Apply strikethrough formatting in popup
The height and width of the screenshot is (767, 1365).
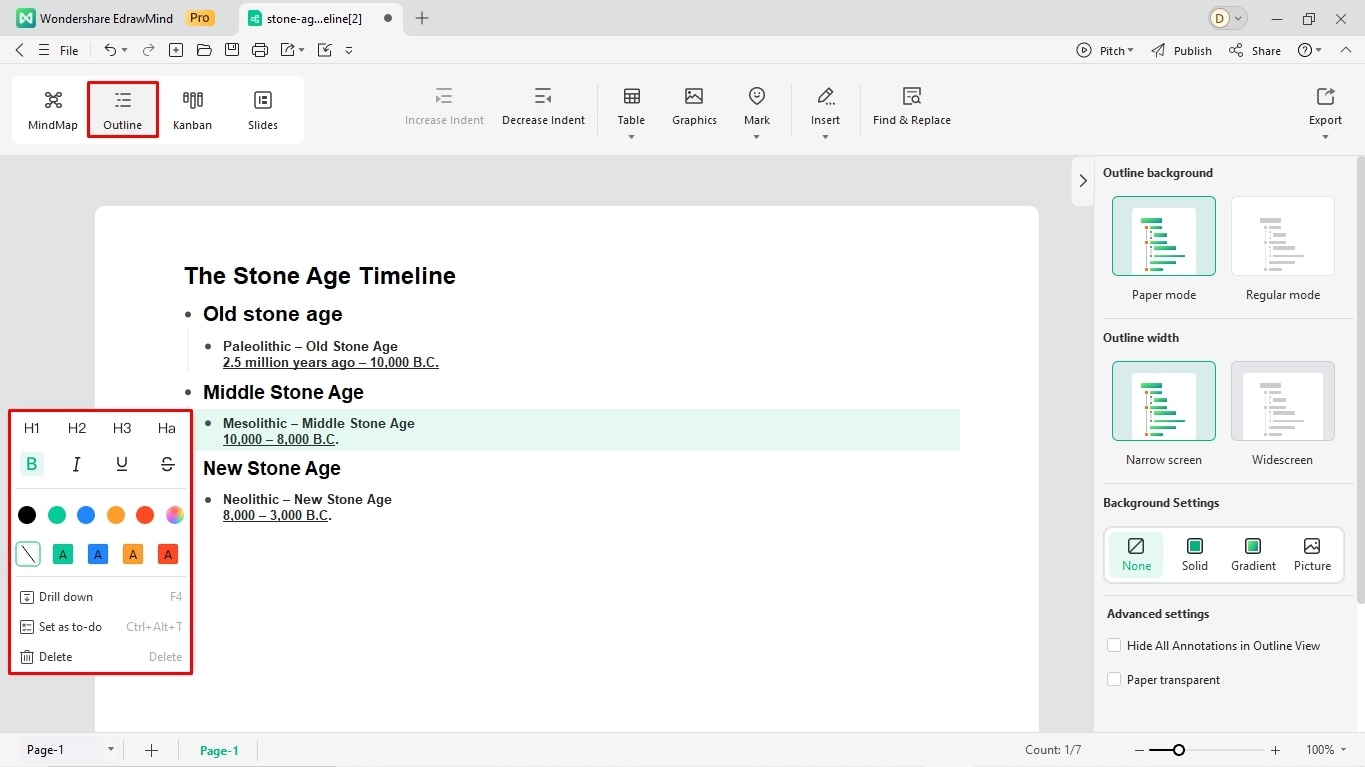(167, 464)
